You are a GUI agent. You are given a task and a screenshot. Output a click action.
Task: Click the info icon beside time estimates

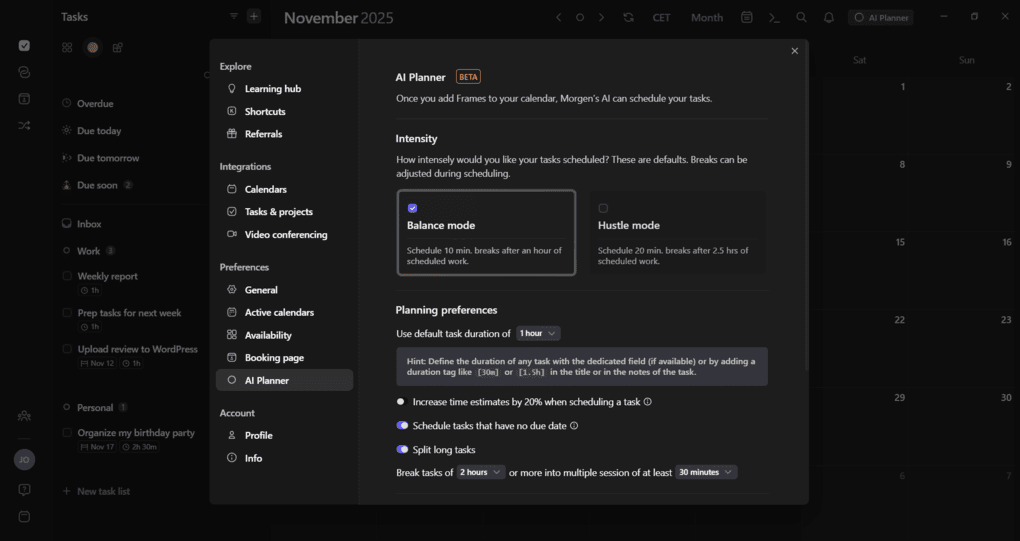point(648,402)
